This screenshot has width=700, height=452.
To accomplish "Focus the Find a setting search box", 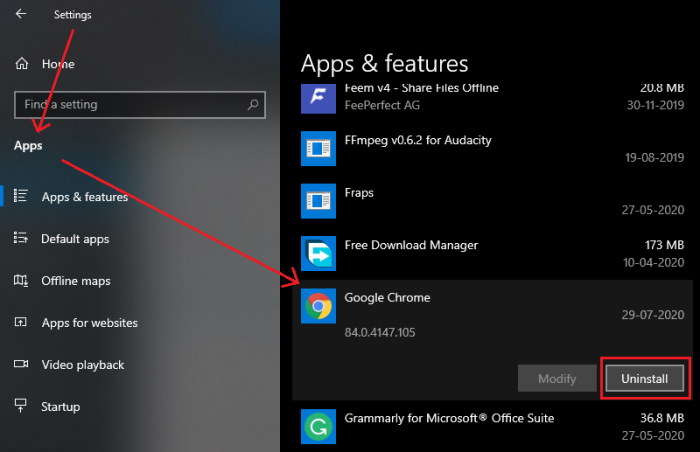I will click(140, 105).
